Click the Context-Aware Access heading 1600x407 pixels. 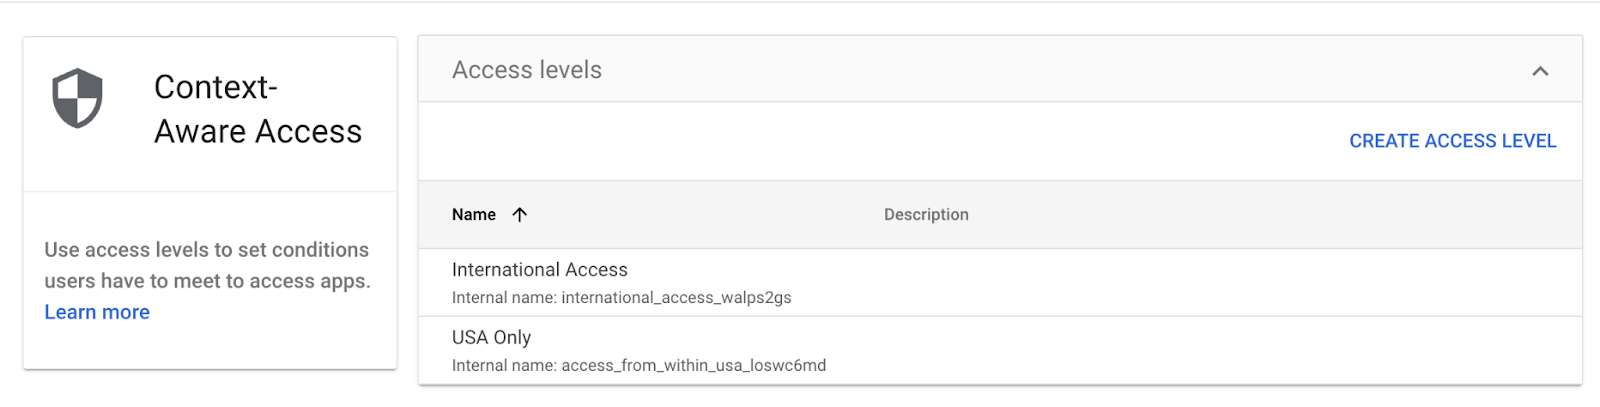tap(257, 109)
